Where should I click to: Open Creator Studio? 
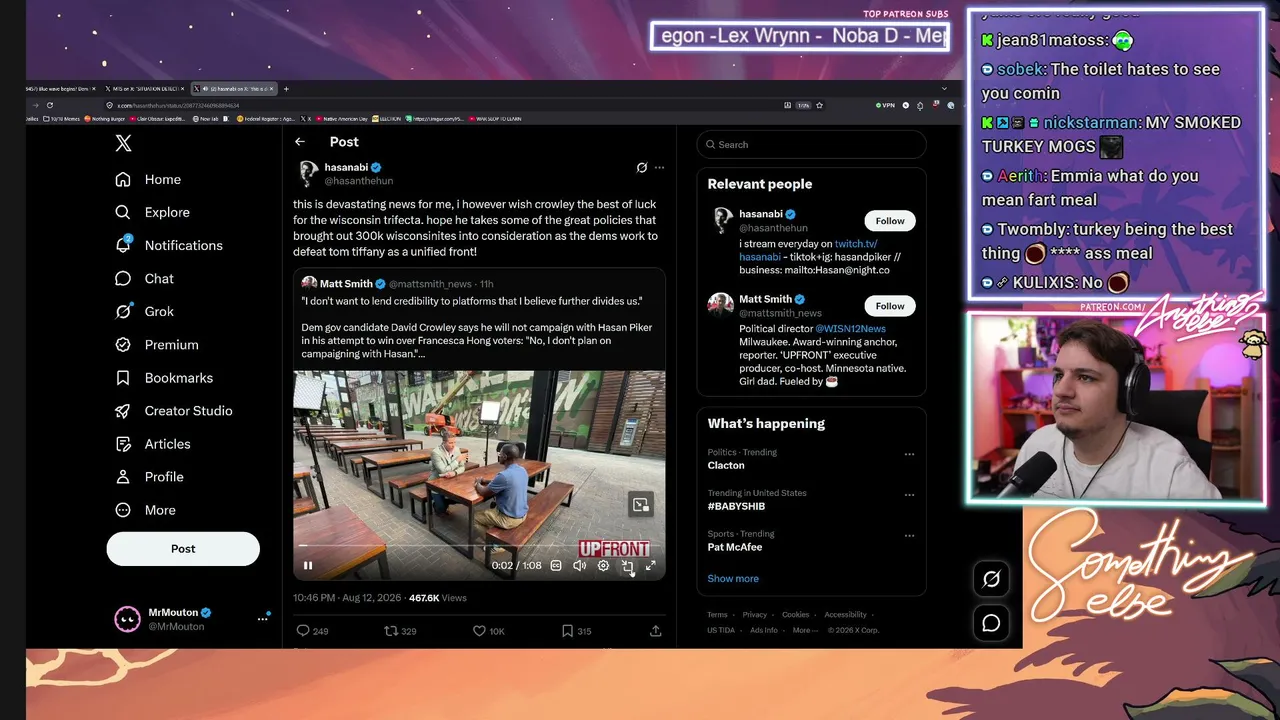(x=173, y=410)
